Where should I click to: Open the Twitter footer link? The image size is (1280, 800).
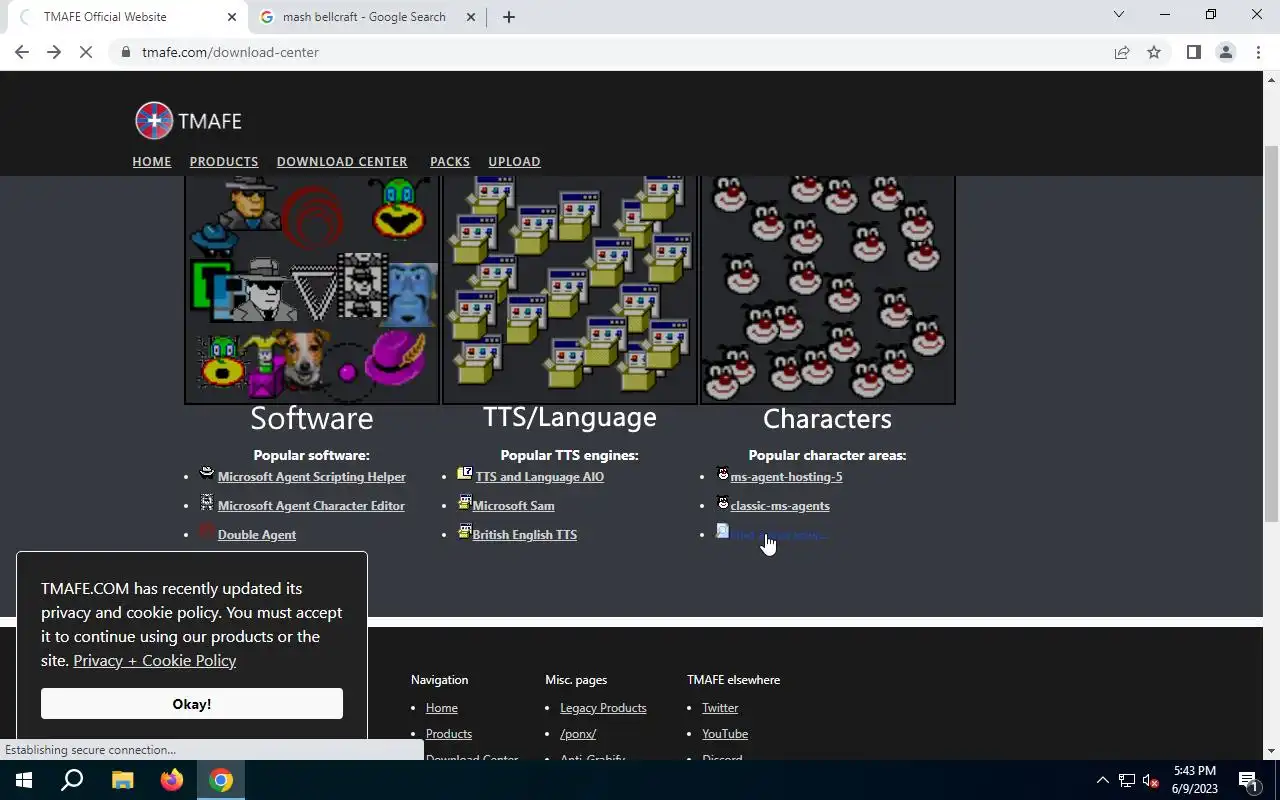[x=720, y=708]
